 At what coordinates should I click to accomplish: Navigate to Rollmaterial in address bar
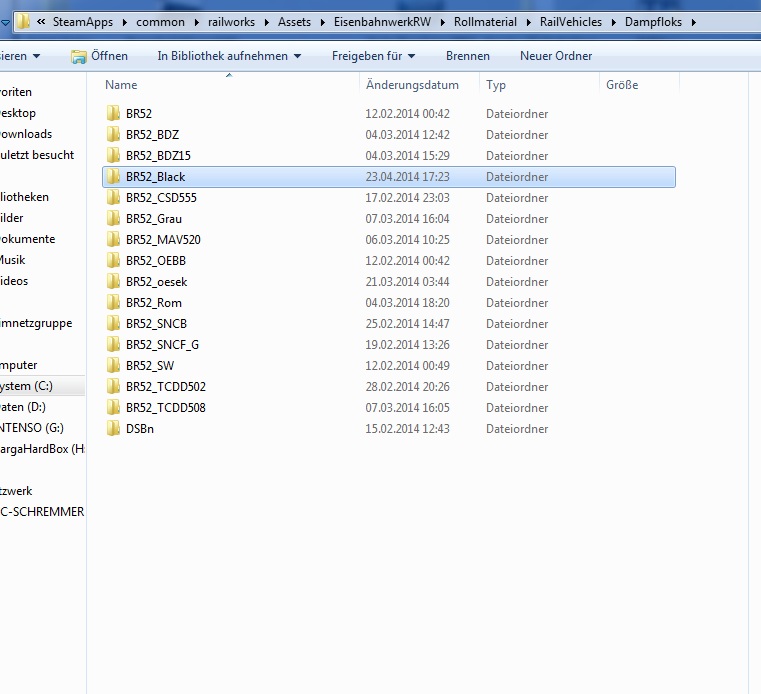[x=485, y=22]
